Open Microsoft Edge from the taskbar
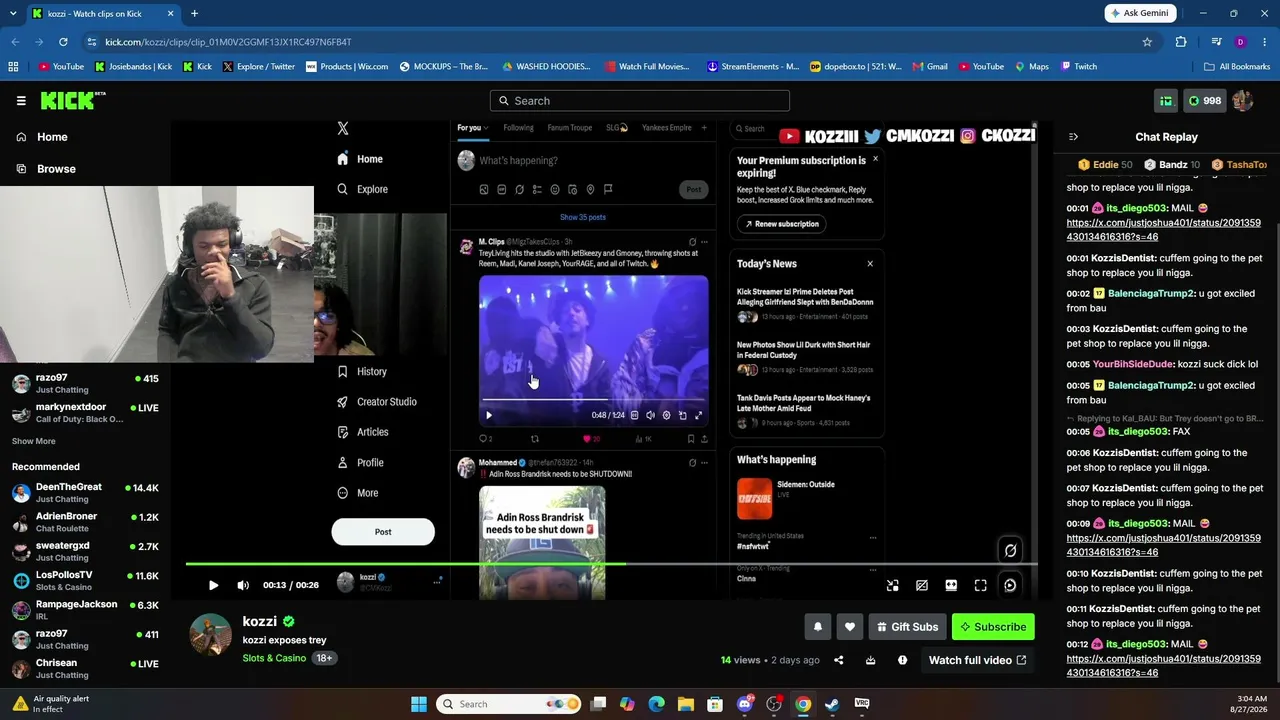1280x720 pixels. [656, 704]
